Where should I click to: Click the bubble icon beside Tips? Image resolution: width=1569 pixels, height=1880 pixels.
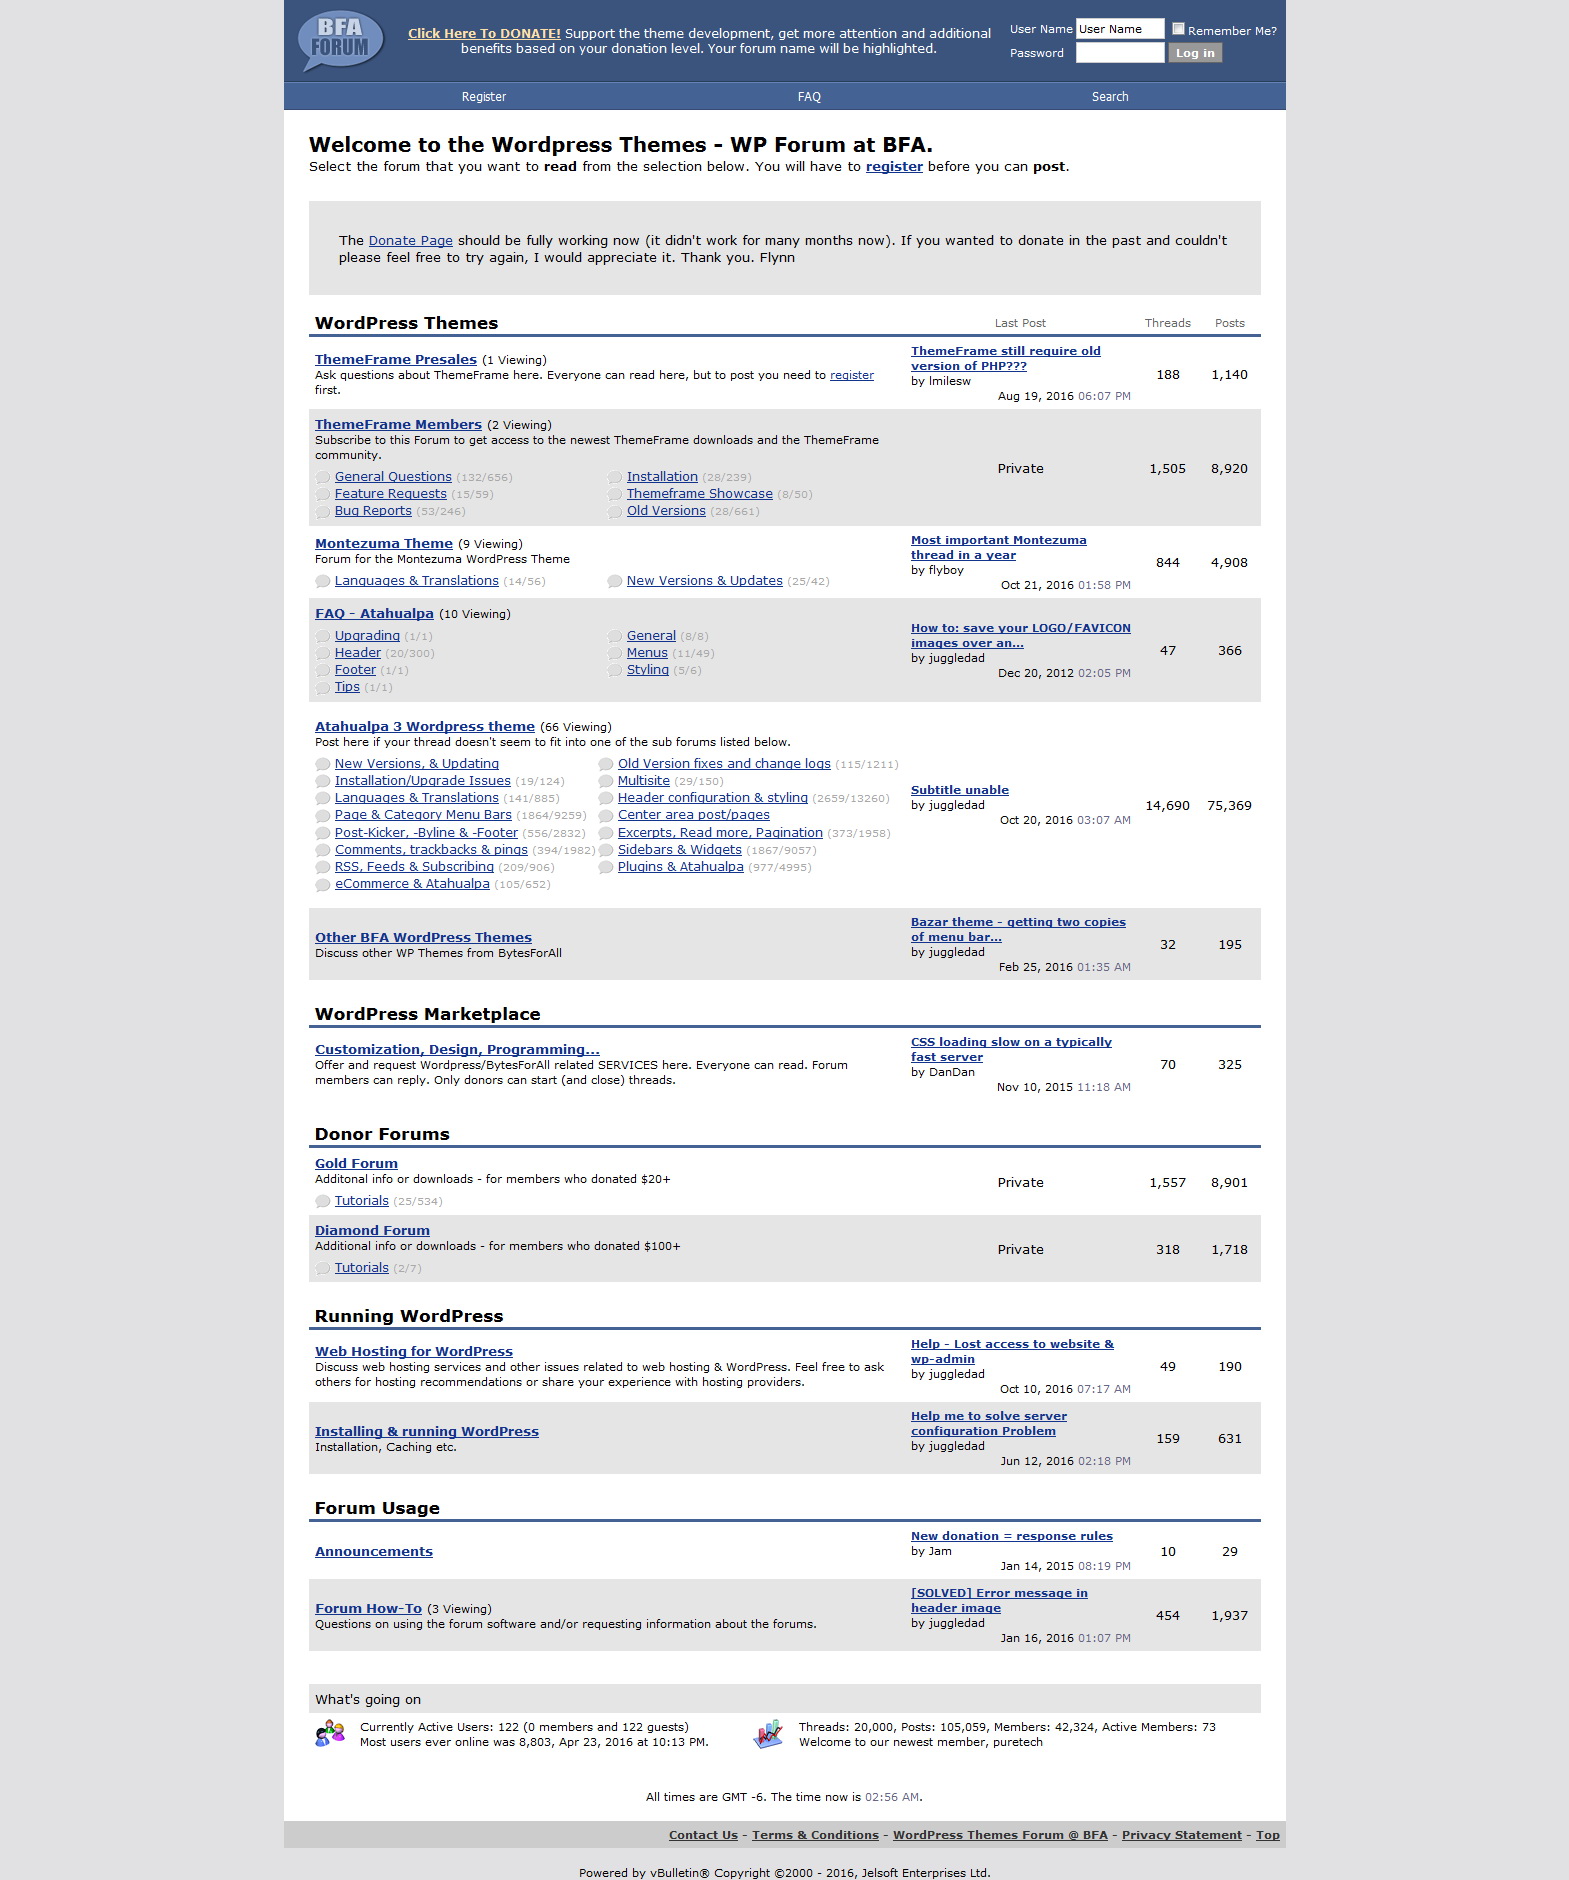(323, 688)
